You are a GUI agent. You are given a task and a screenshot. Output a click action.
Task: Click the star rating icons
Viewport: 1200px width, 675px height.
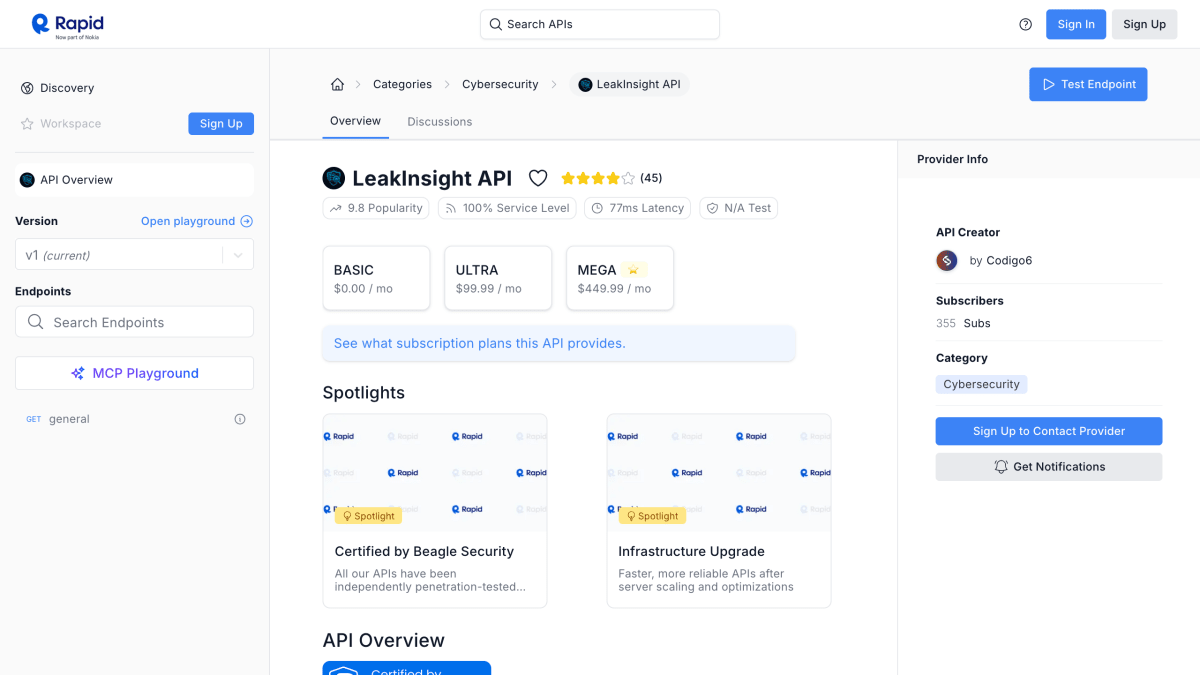597,178
